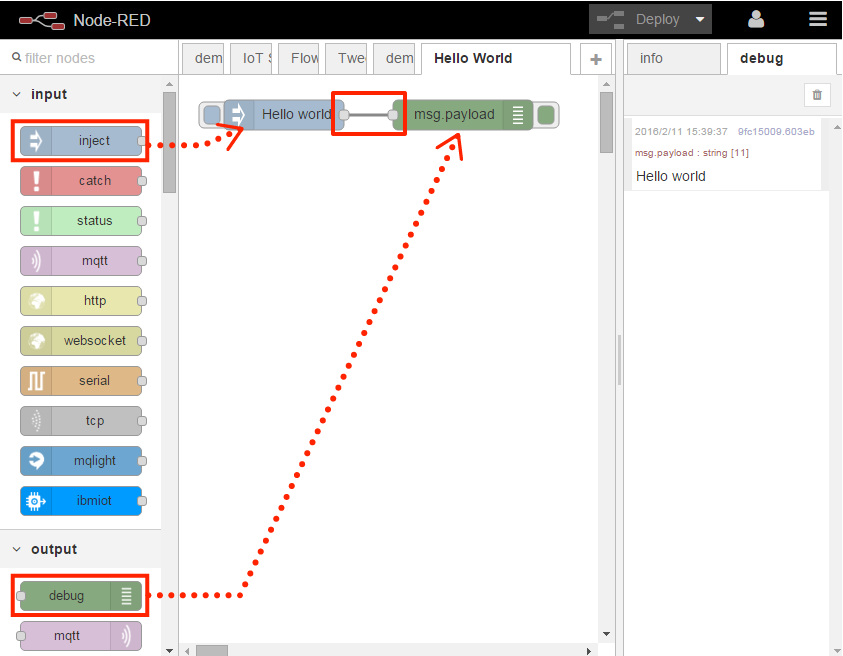Screen dimensions: 843x656
Task: Focus the filter nodes search field
Action: click(x=89, y=58)
